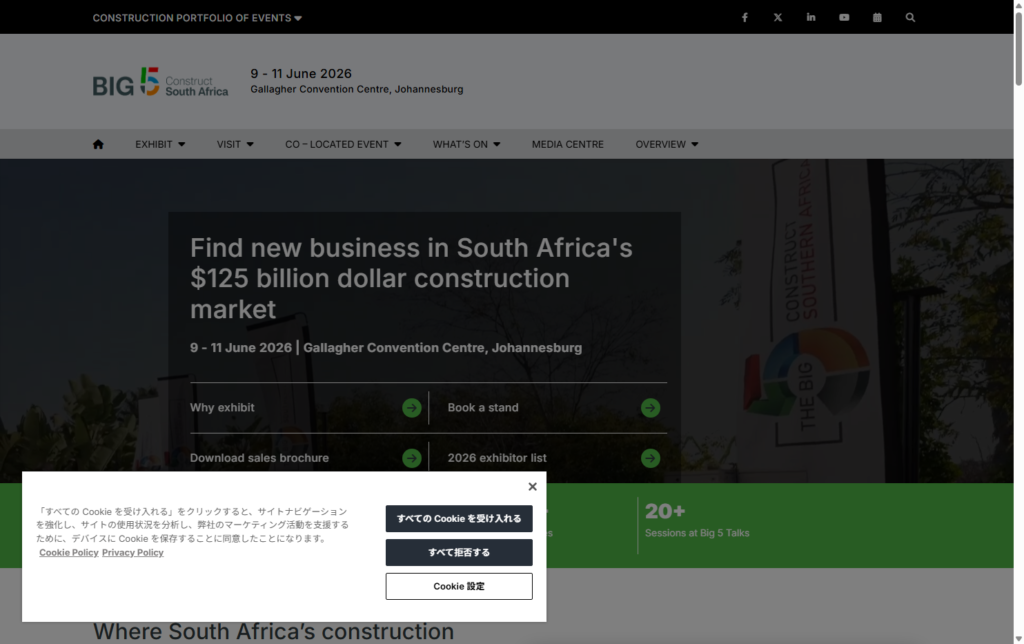Screen dimensions: 1024x644
Task: Click the calendar events icon
Action: coord(876,17)
